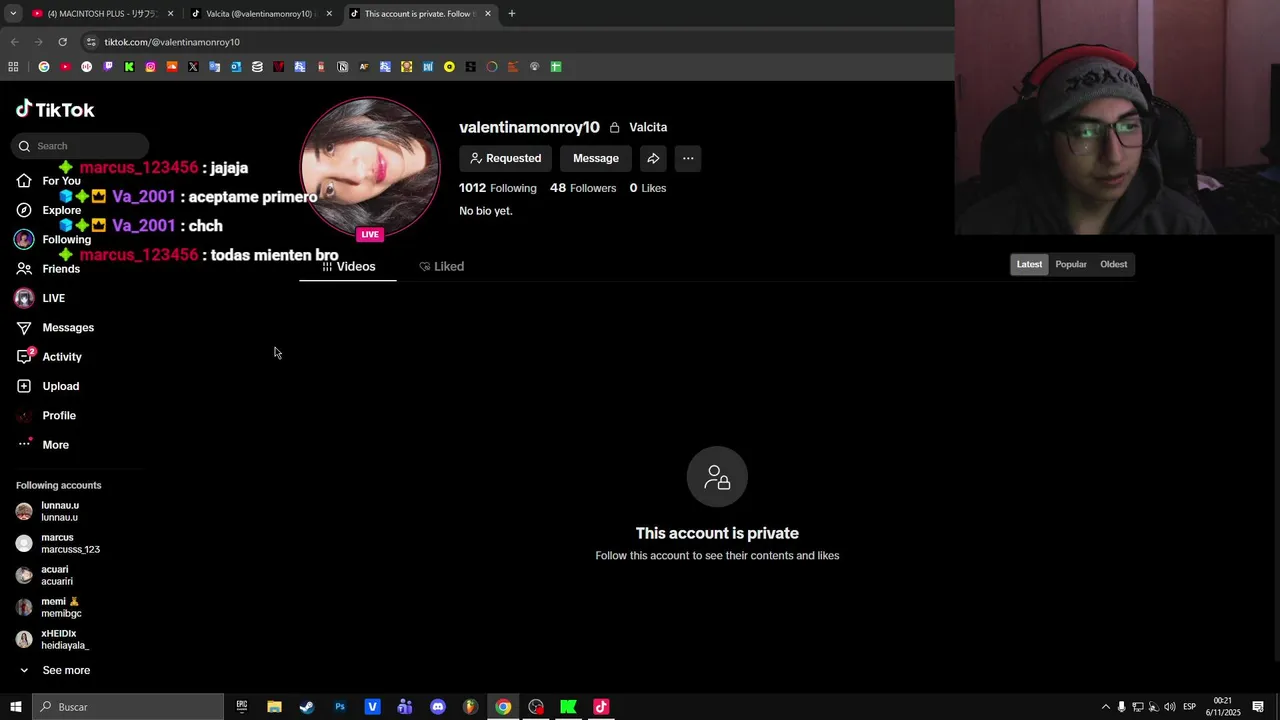Screen dimensions: 1280x720
Task: Open the 1012 Following list
Action: pyautogui.click(x=498, y=188)
